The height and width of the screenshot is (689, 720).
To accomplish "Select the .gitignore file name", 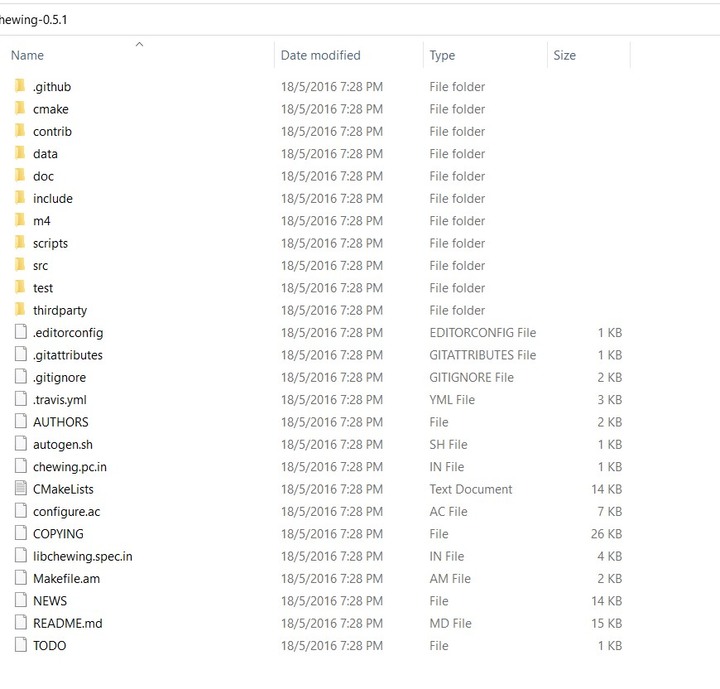I will point(59,378).
